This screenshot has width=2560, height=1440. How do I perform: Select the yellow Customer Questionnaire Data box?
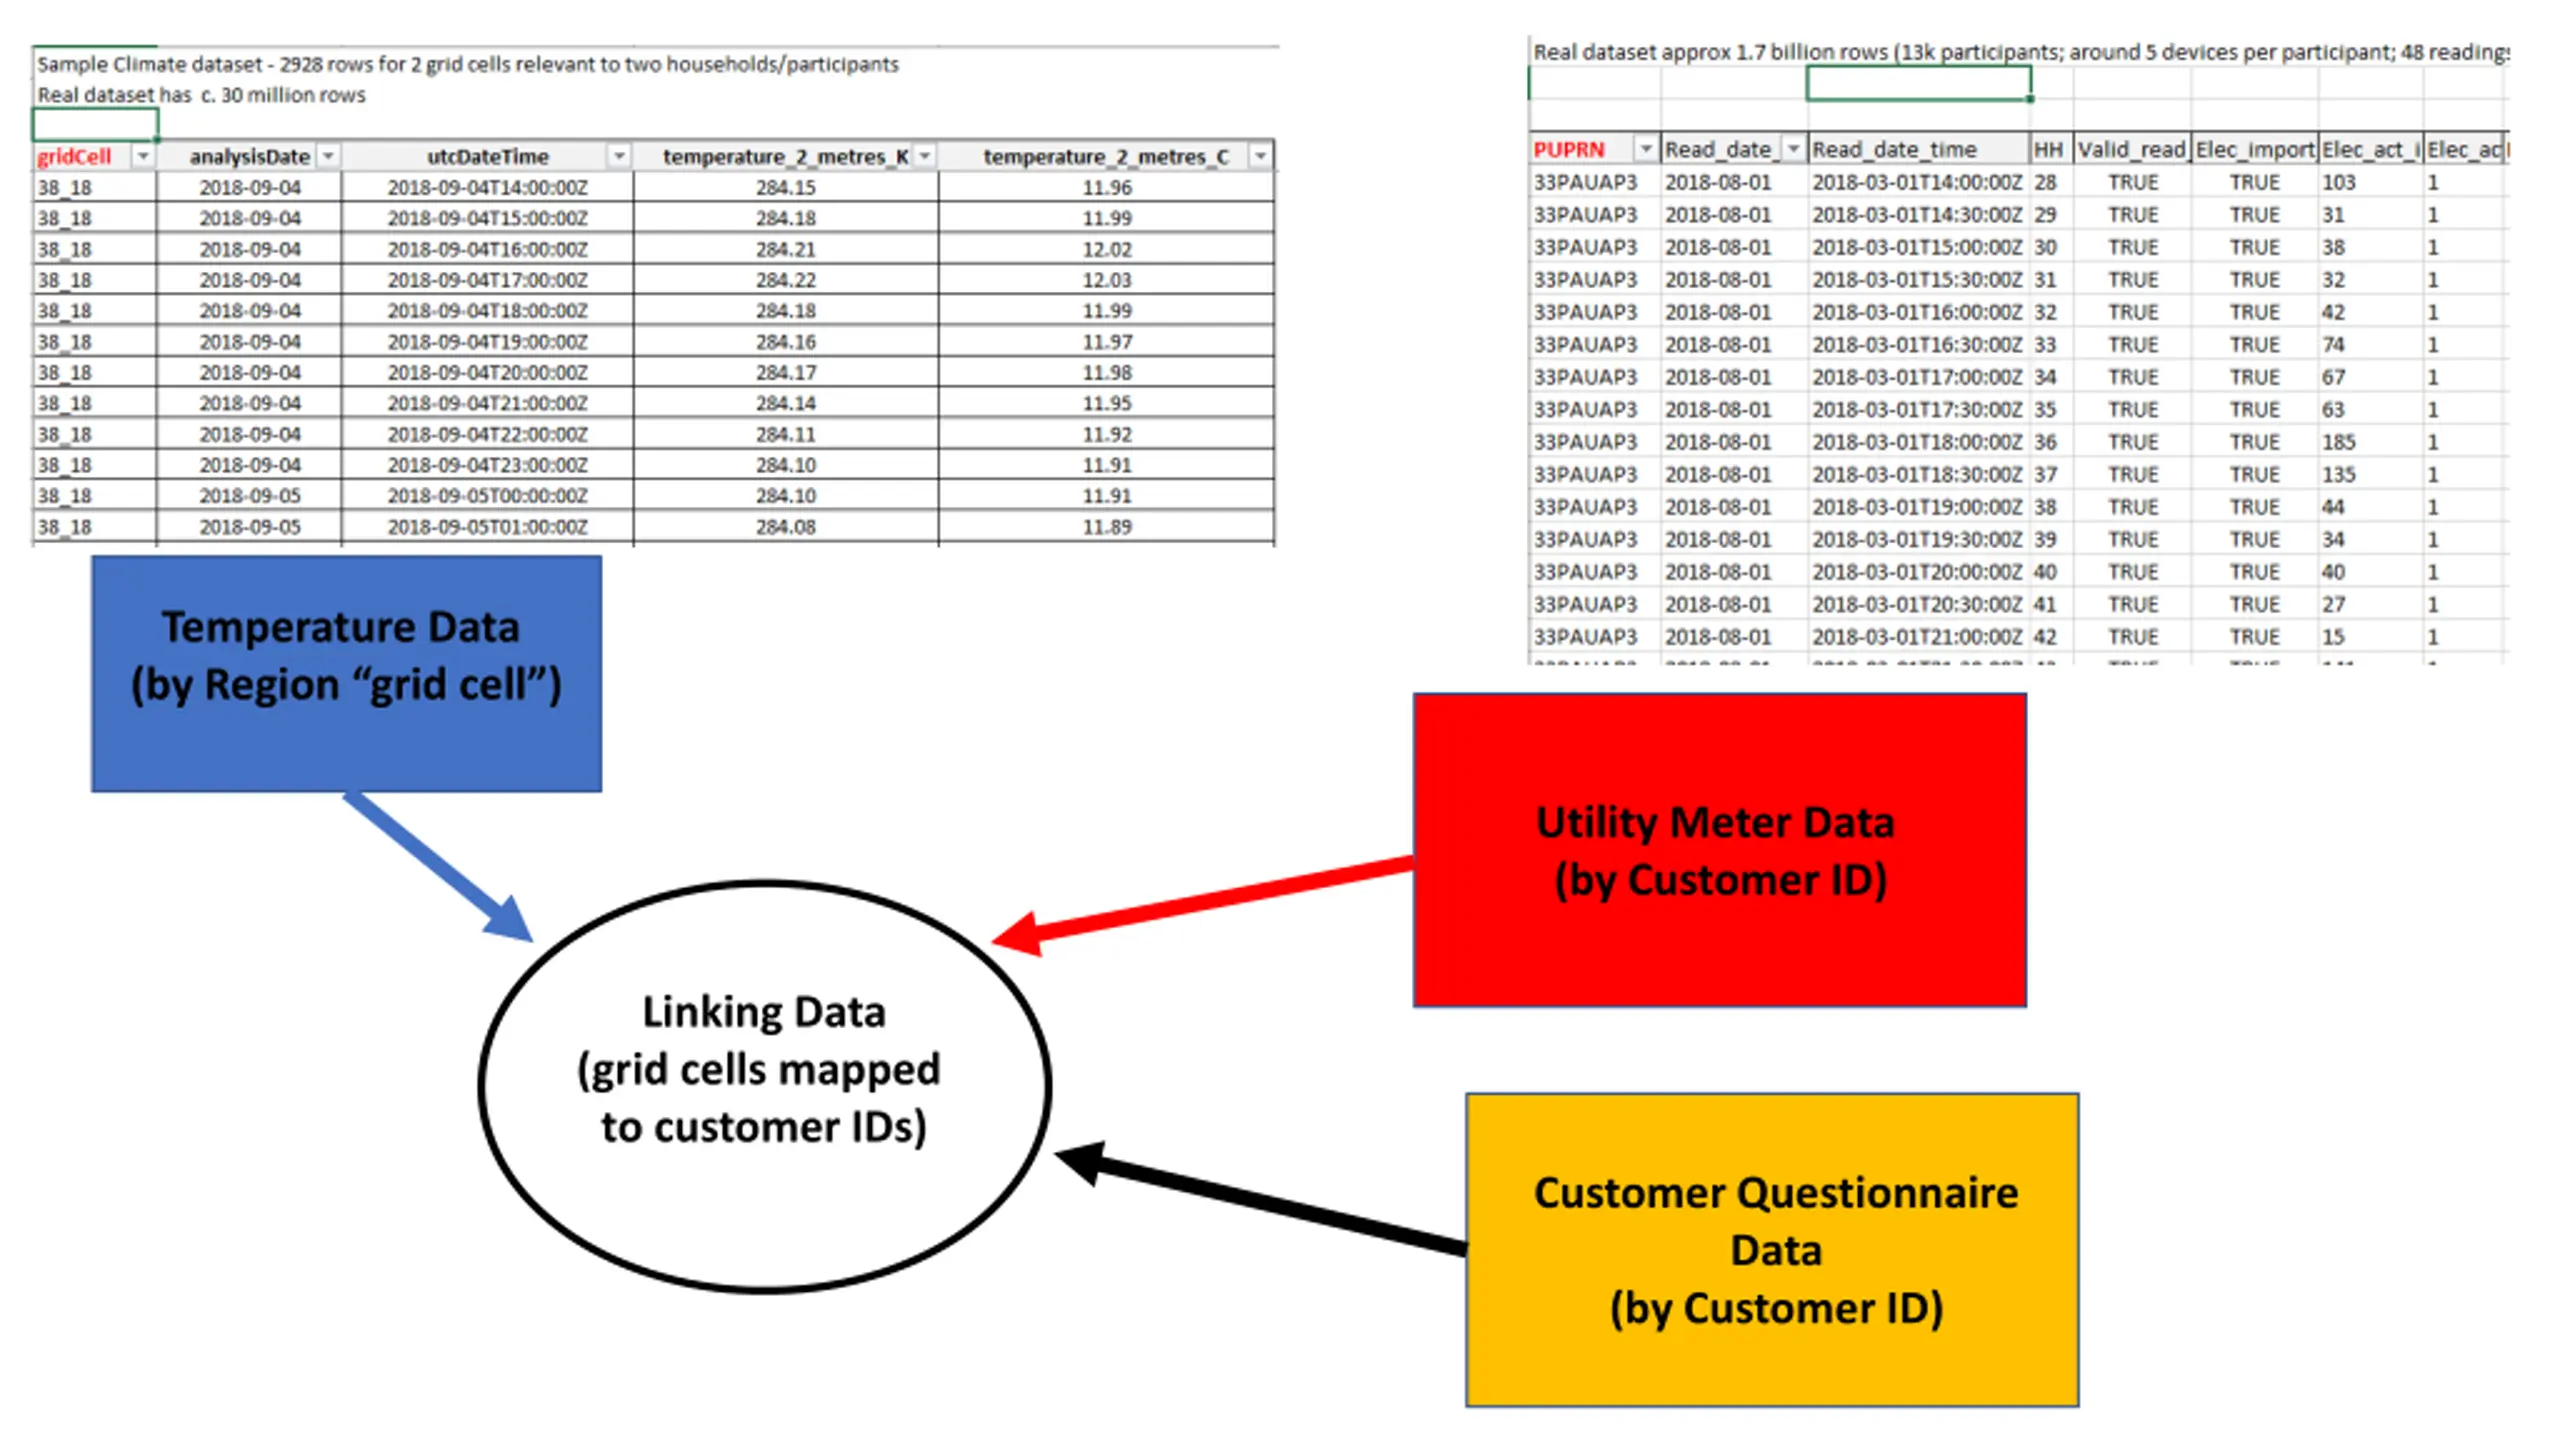pos(1772,1250)
